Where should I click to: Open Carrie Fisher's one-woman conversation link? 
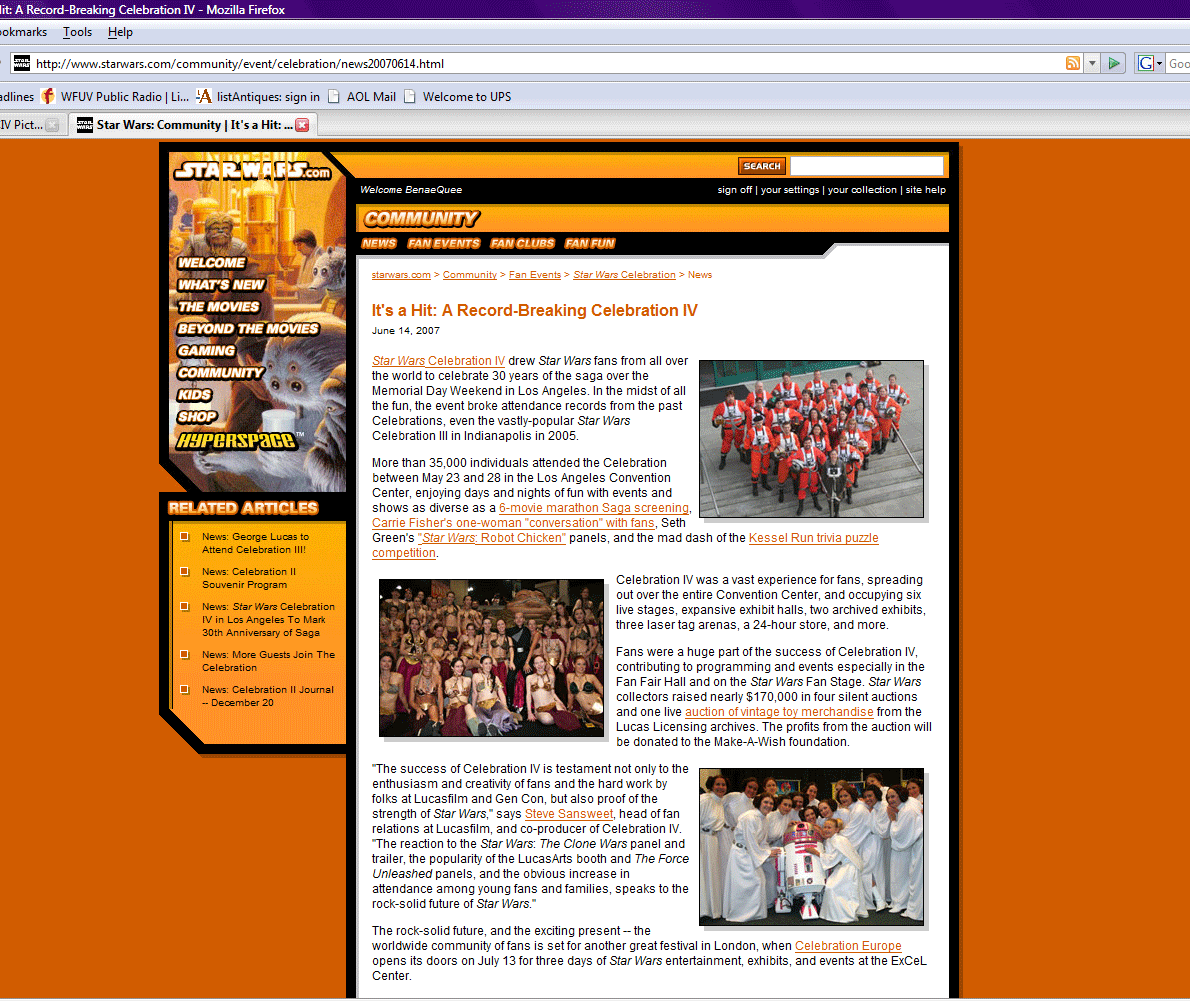pyautogui.click(x=513, y=523)
